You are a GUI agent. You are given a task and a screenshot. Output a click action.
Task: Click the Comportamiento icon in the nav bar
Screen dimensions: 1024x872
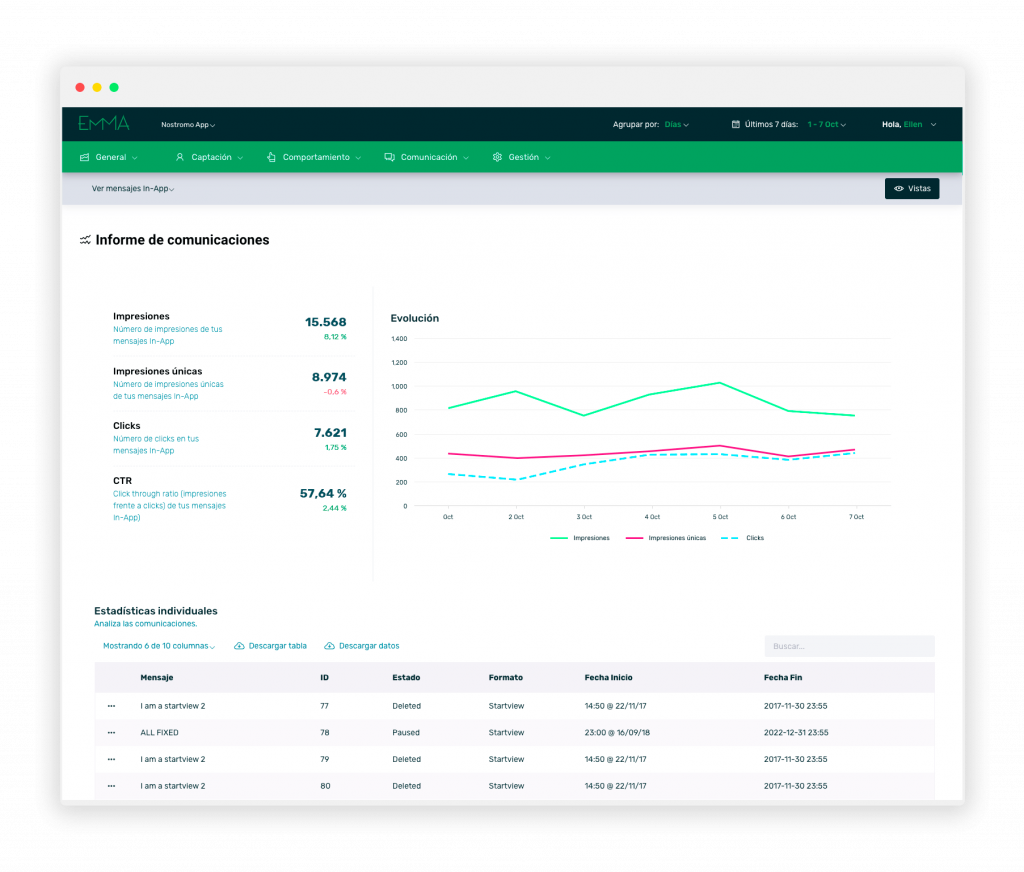coord(270,157)
